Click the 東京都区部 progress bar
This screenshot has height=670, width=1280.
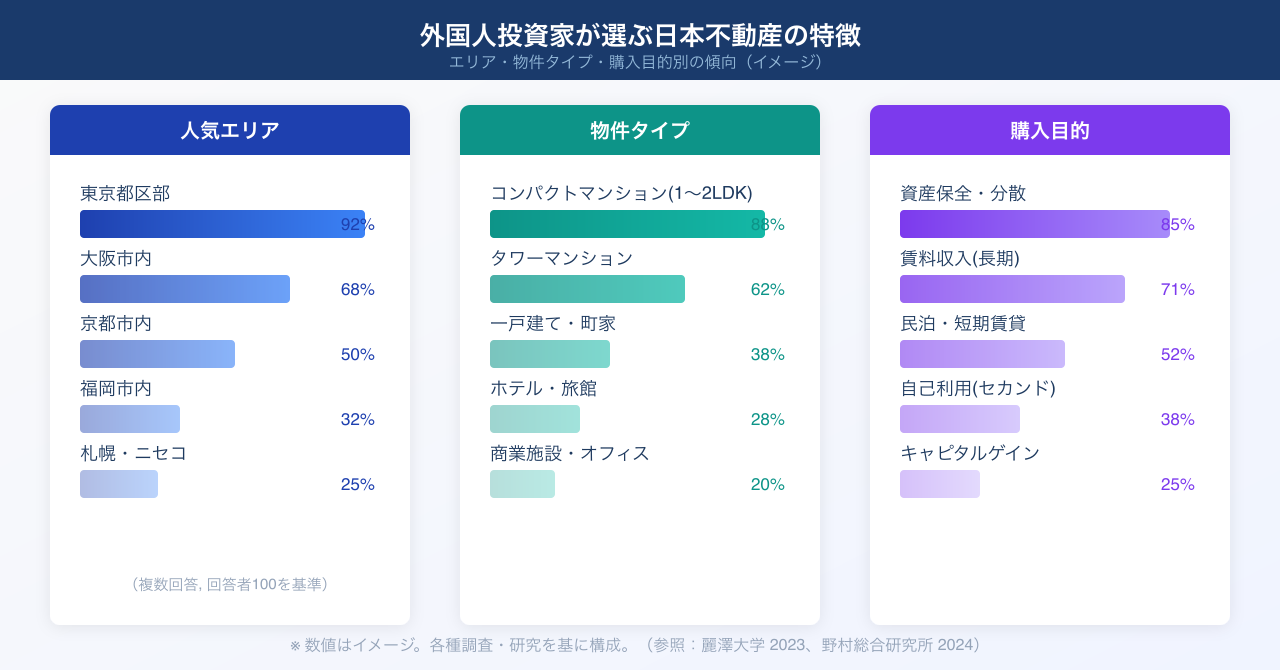(x=222, y=224)
